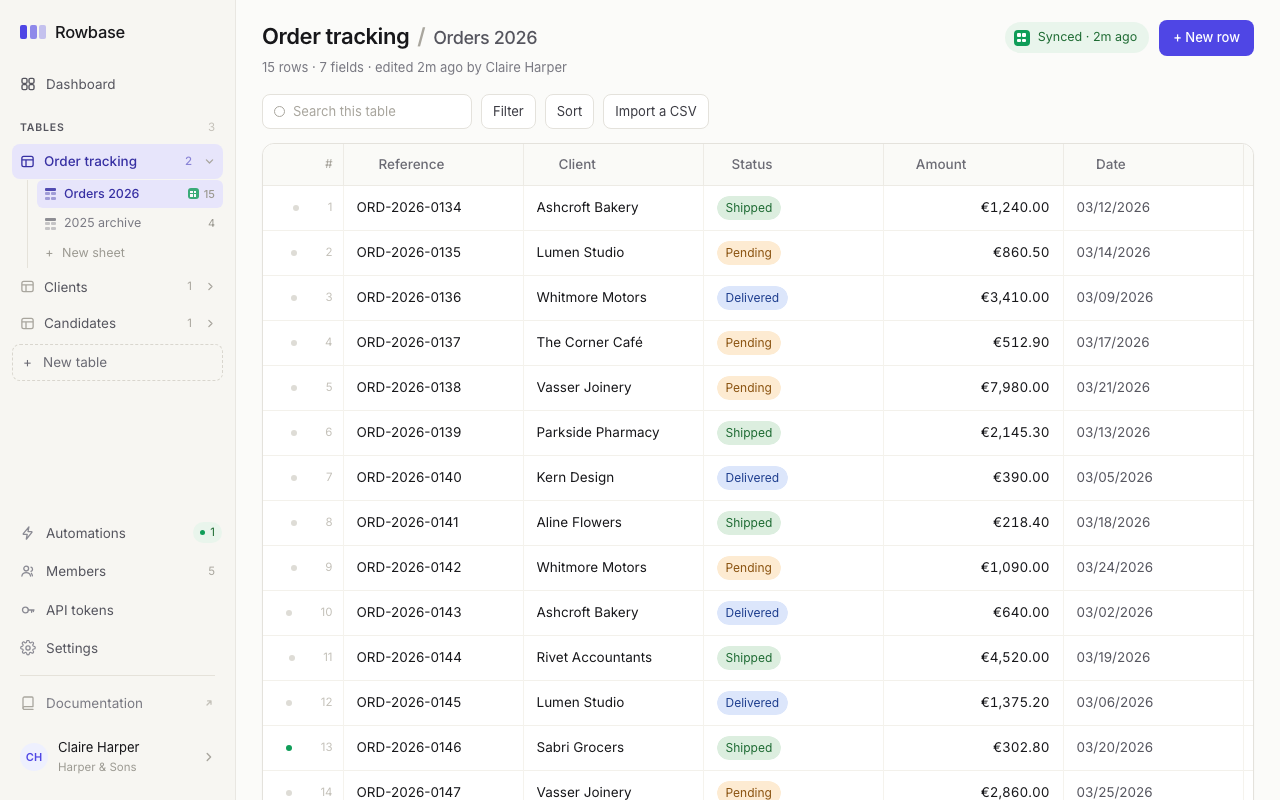The height and width of the screenshot is (800, 1280).
Task: Click the Sort button
Action: click(569, 111)
